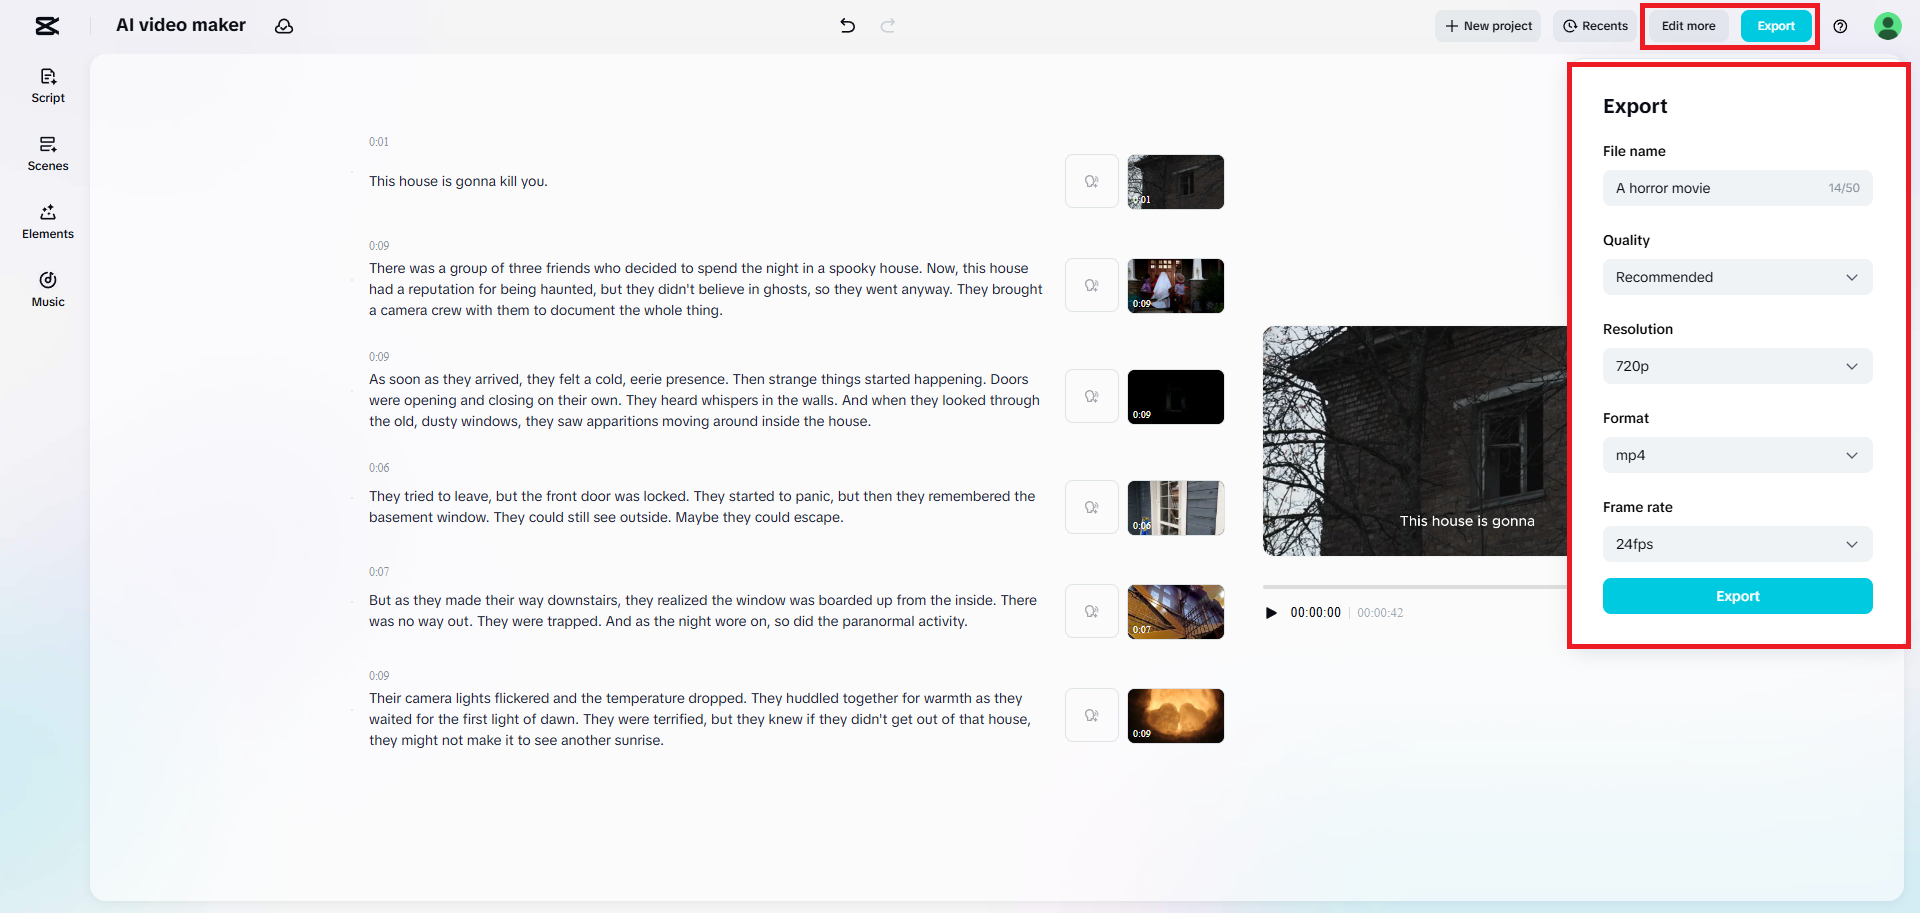Click the cloud sync icon

coord(284,26)
